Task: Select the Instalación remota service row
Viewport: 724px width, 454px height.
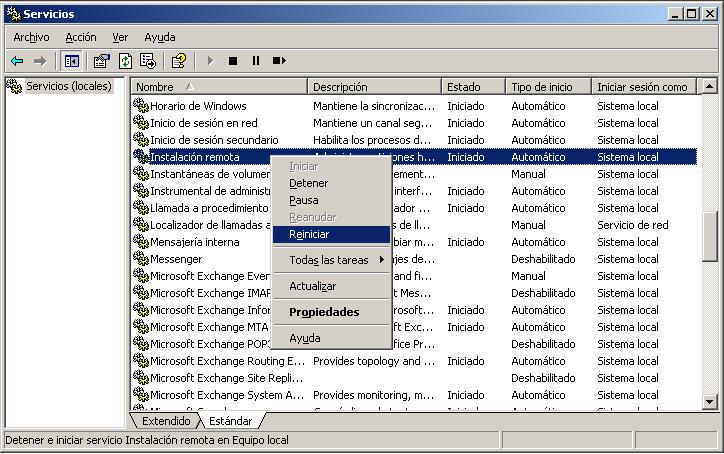Action: (414, 157)
